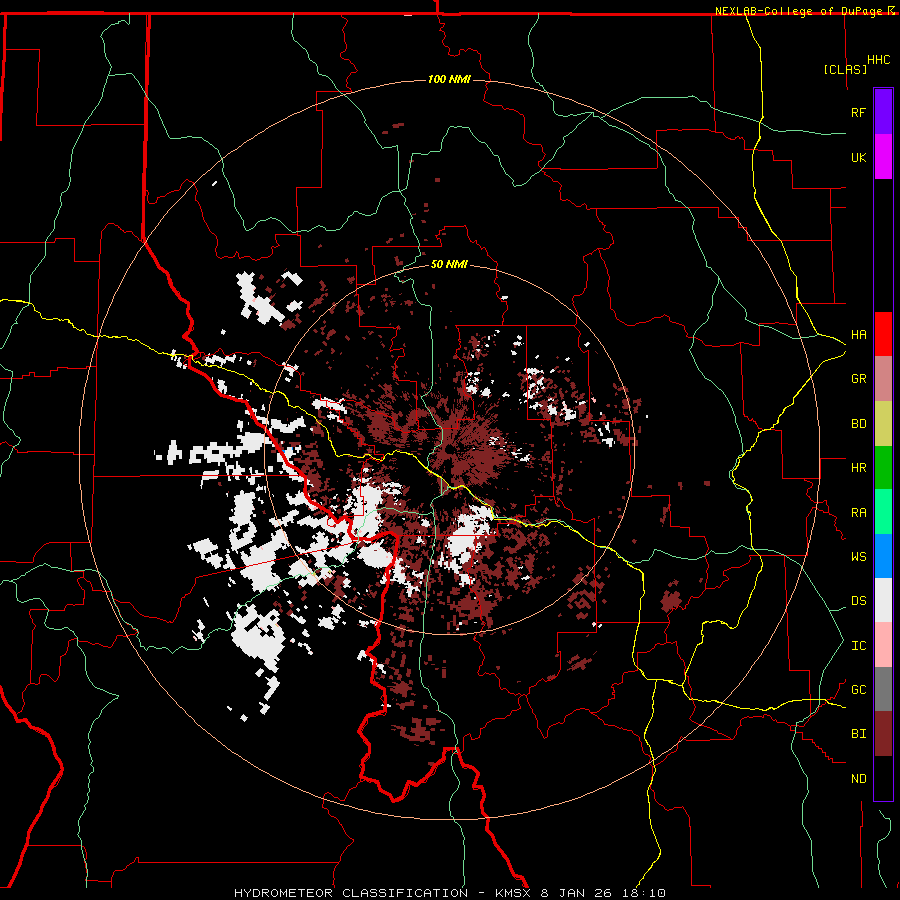
Task: Click the dark red BI legend swatch
Action: pyautogui.click(x=883, y=734)
